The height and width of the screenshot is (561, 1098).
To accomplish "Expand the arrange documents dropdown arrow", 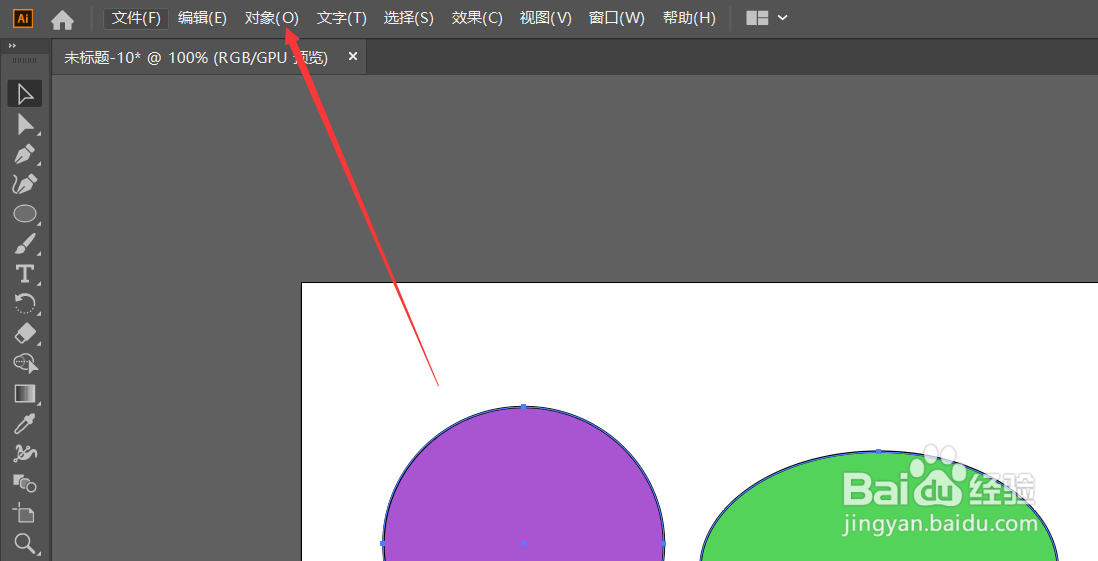I will [x=783, y=18].
